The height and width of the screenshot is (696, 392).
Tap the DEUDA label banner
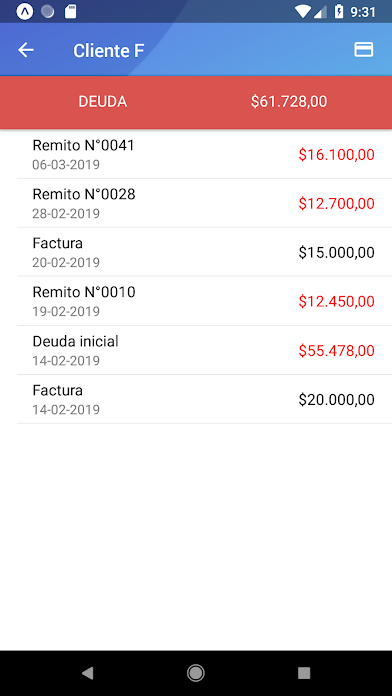click(103, 102)
